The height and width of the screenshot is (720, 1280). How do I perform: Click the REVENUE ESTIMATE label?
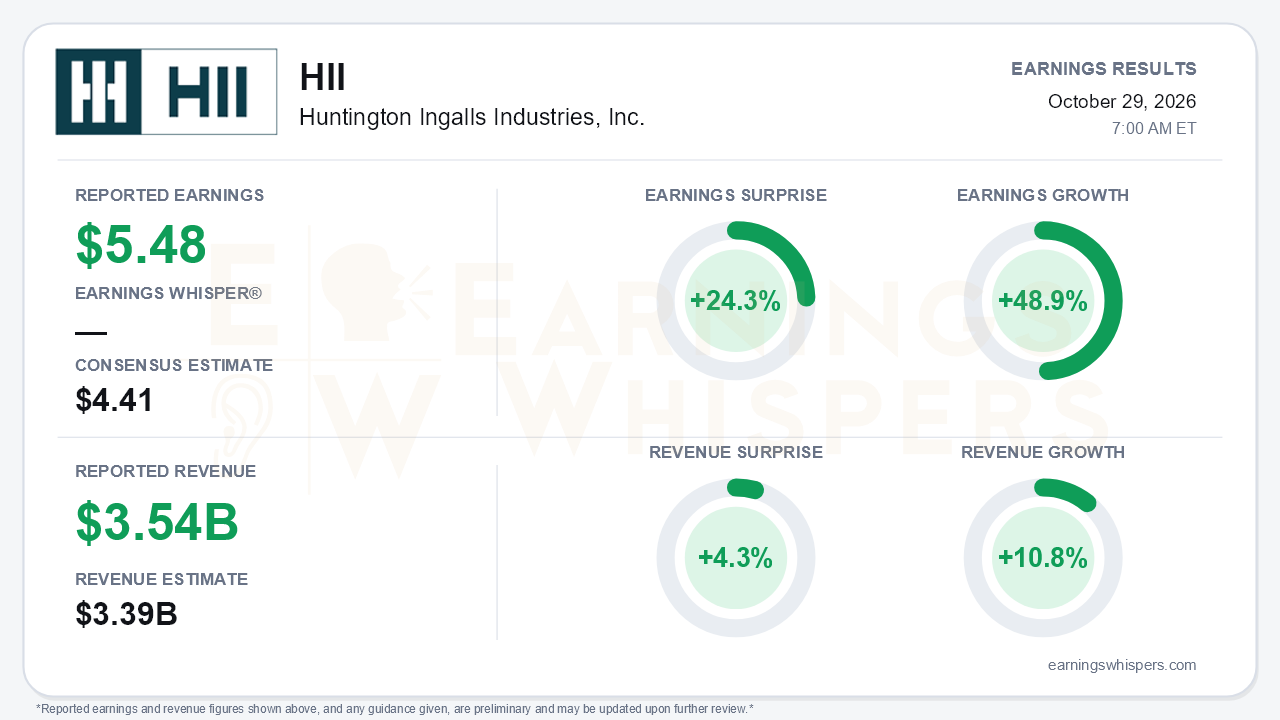tap(162, 579)
